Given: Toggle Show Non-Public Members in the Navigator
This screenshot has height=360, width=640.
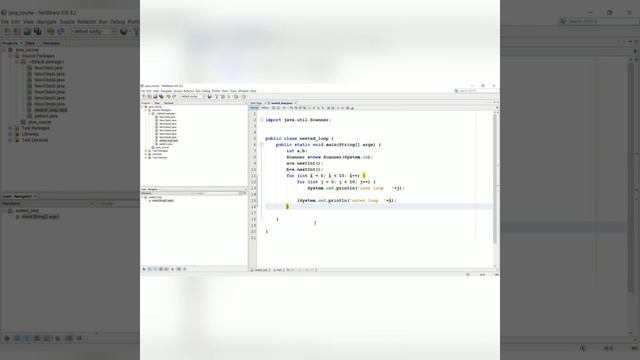Looking at the screenshot, I should point(161,269).
